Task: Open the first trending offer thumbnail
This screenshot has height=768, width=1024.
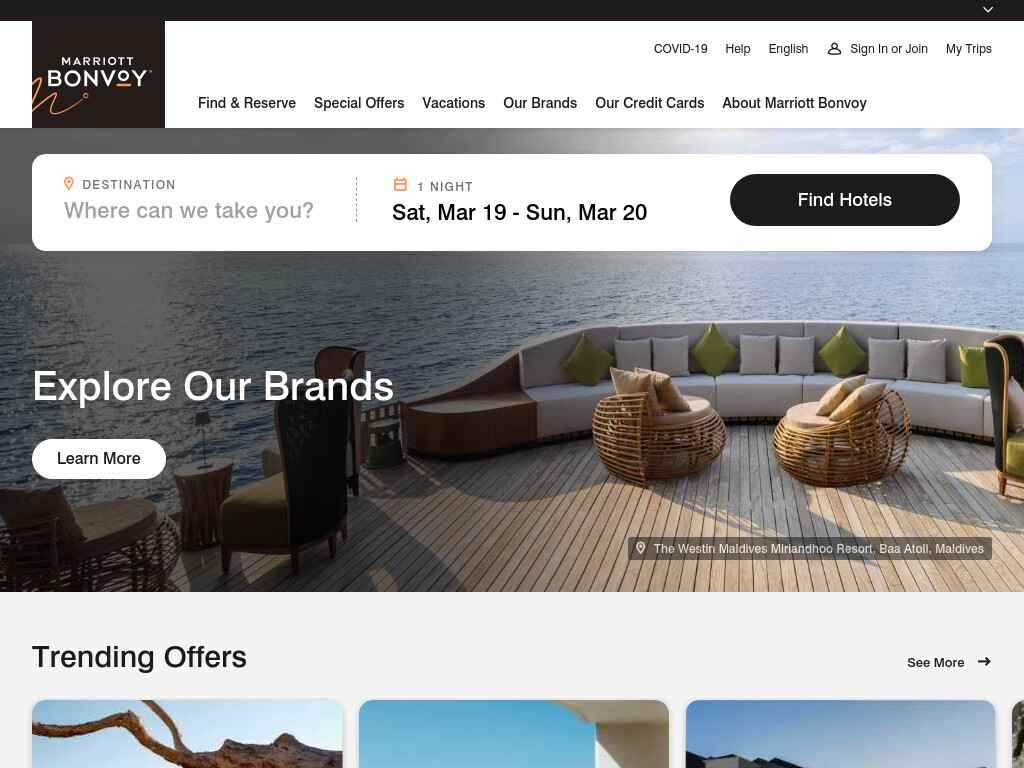Action: (187, 734)
